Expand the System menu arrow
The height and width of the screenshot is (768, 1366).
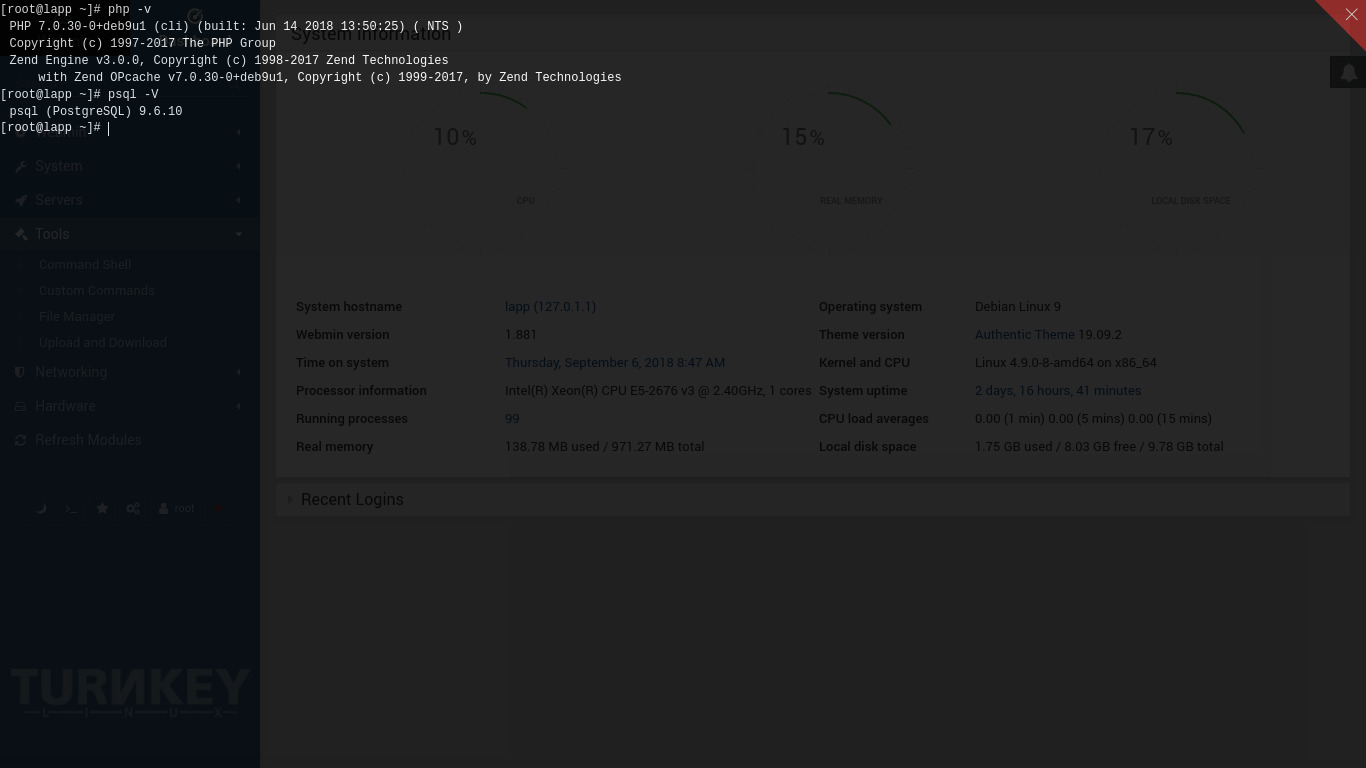pos(238,166)
